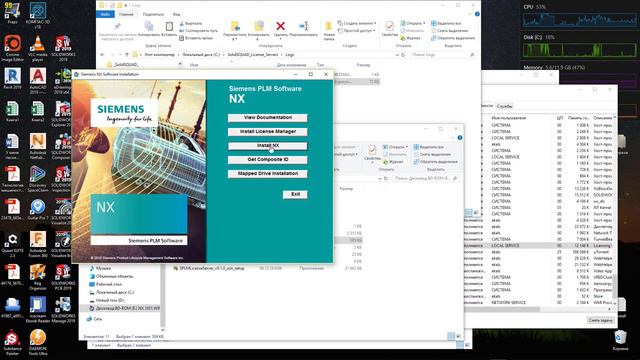Open the KOMPAS-3D desktop shortcut
The image size is (640, 360).
[38, 15]
